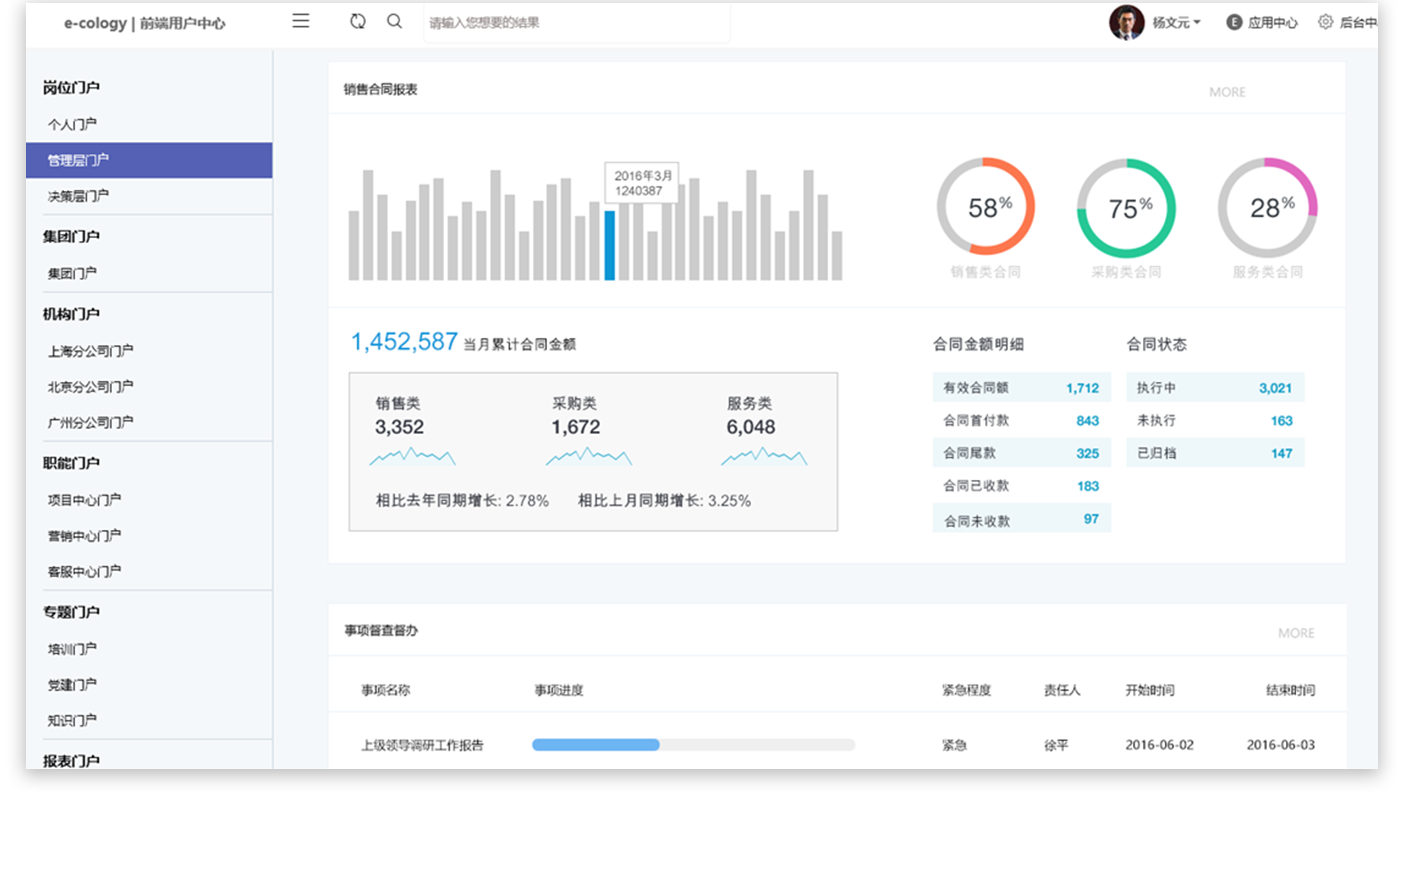Viewport: 1425px width, 875px height.
Task: Click the 应用中心 app center icon
Action: pyautogui.click(x=1234, y=22)
